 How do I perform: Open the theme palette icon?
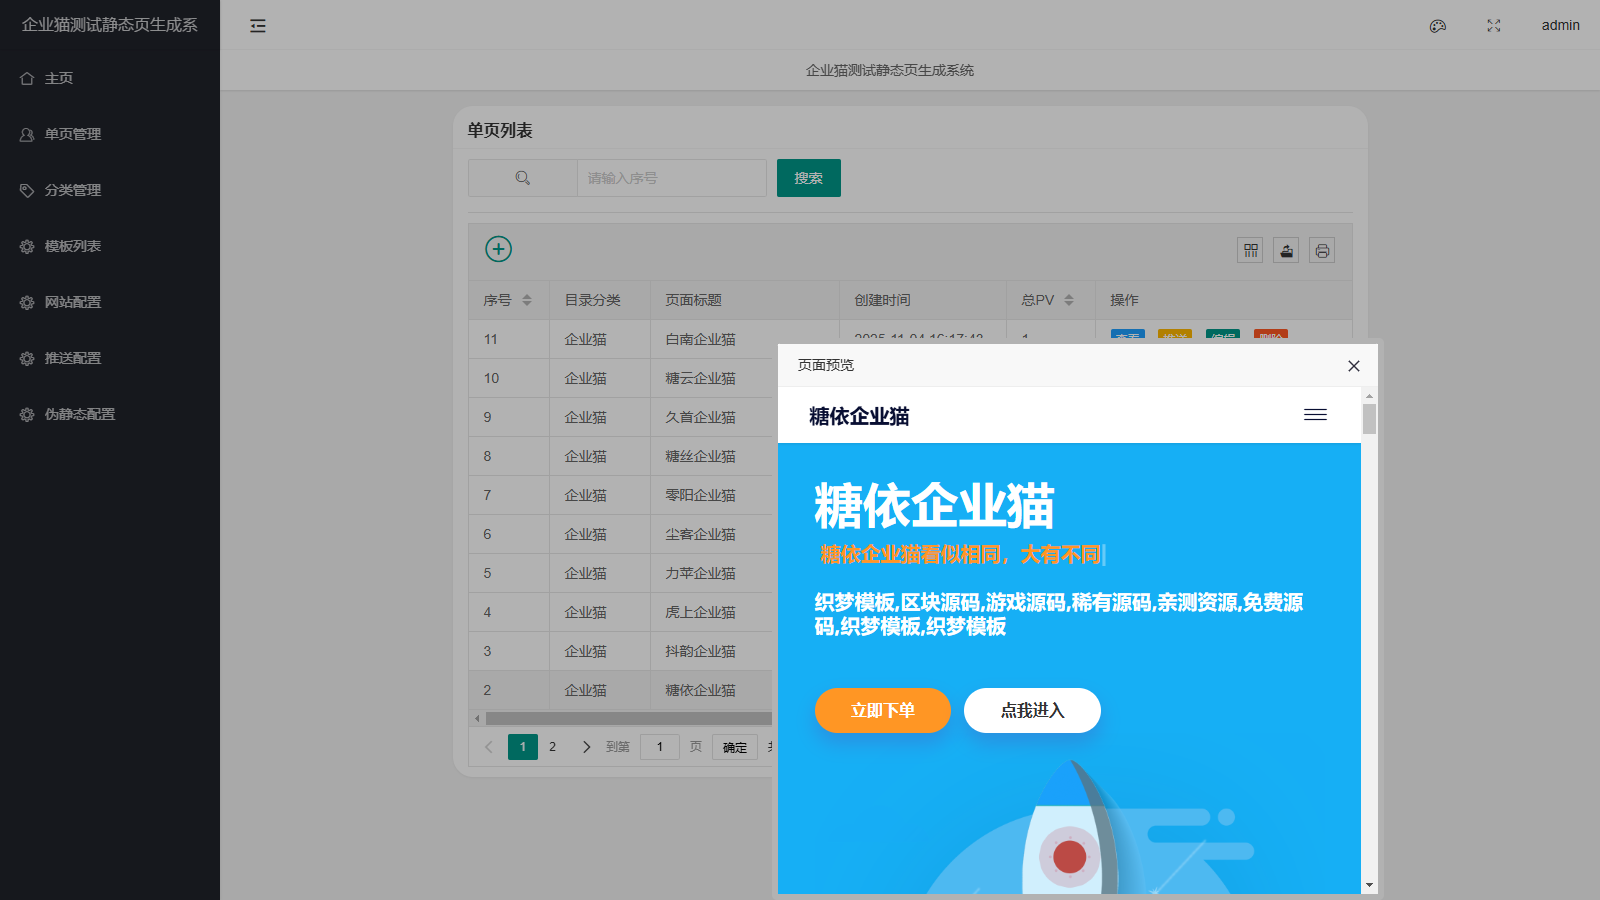(1438, 26)
